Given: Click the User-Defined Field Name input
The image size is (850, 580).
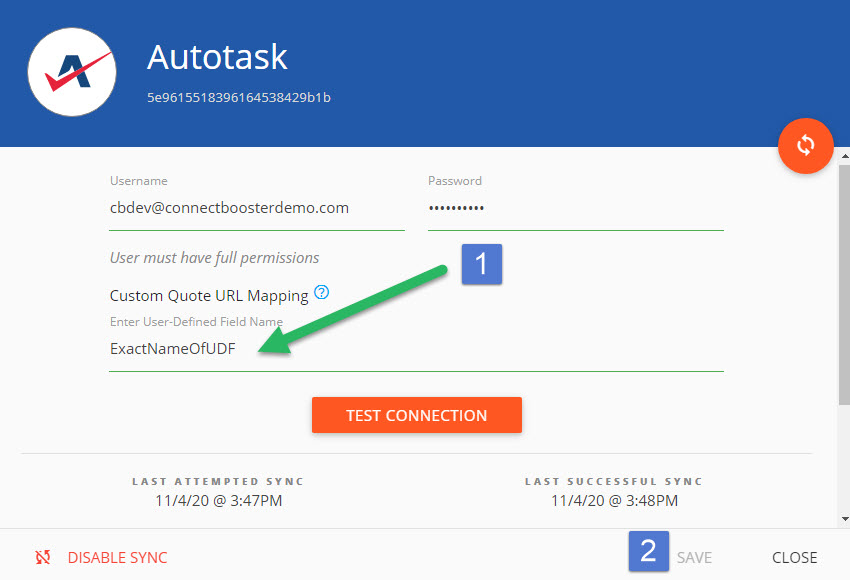Looking at the screenshot, I should [416, 349].
